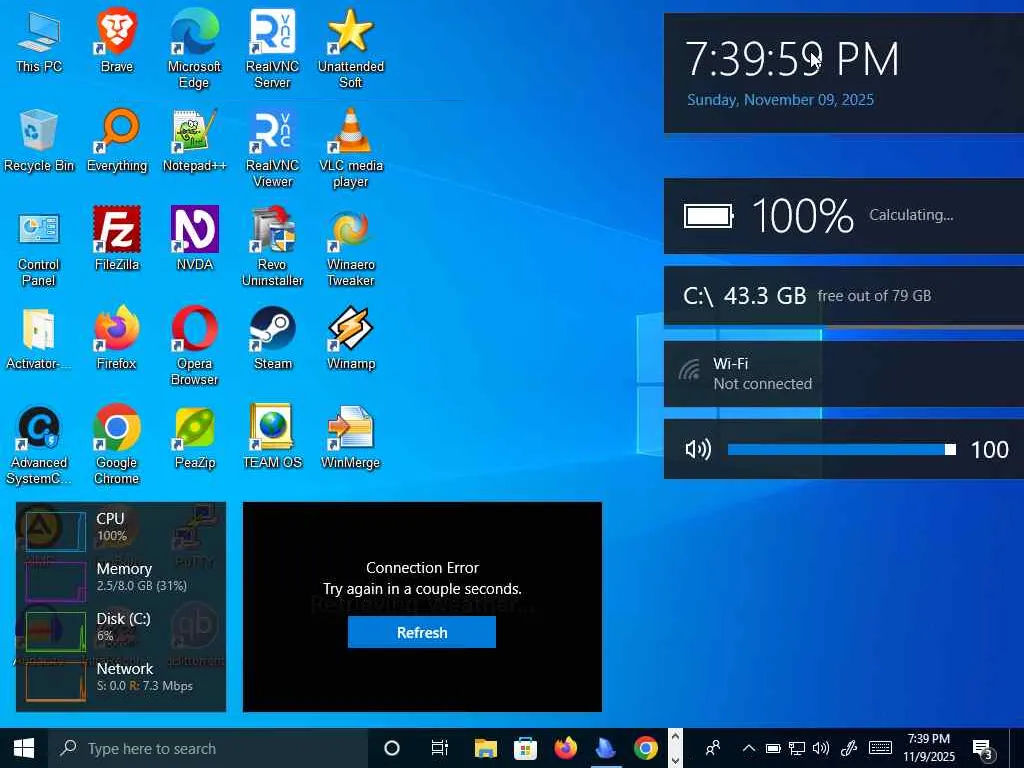
Task: Open RealVNC Server shortcut
Action: (272, 49)
